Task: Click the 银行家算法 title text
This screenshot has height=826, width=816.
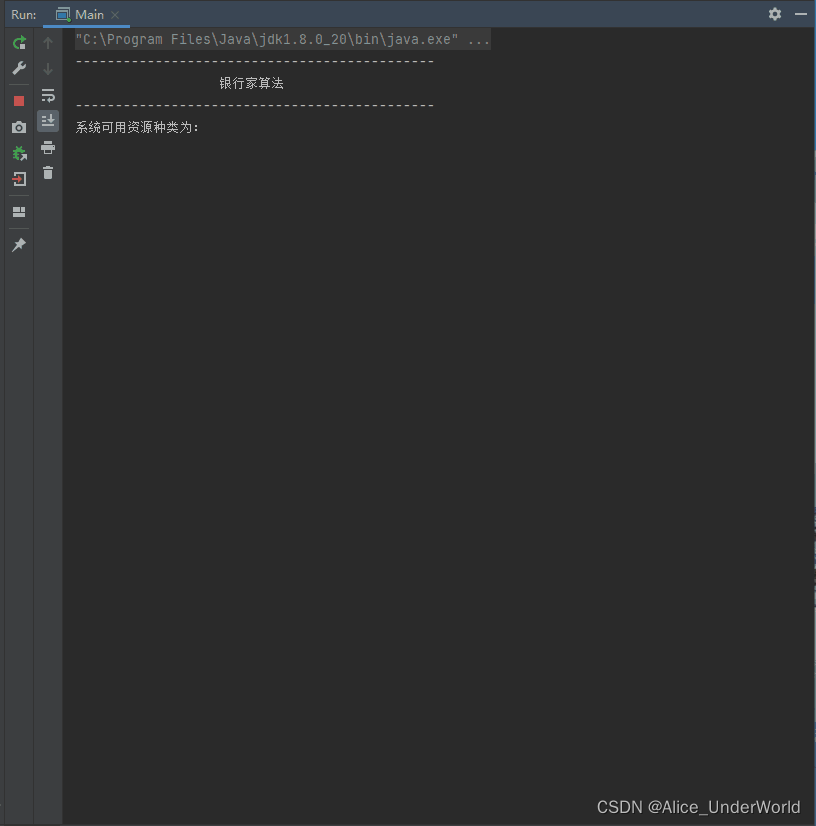Action: coord(251,83)
